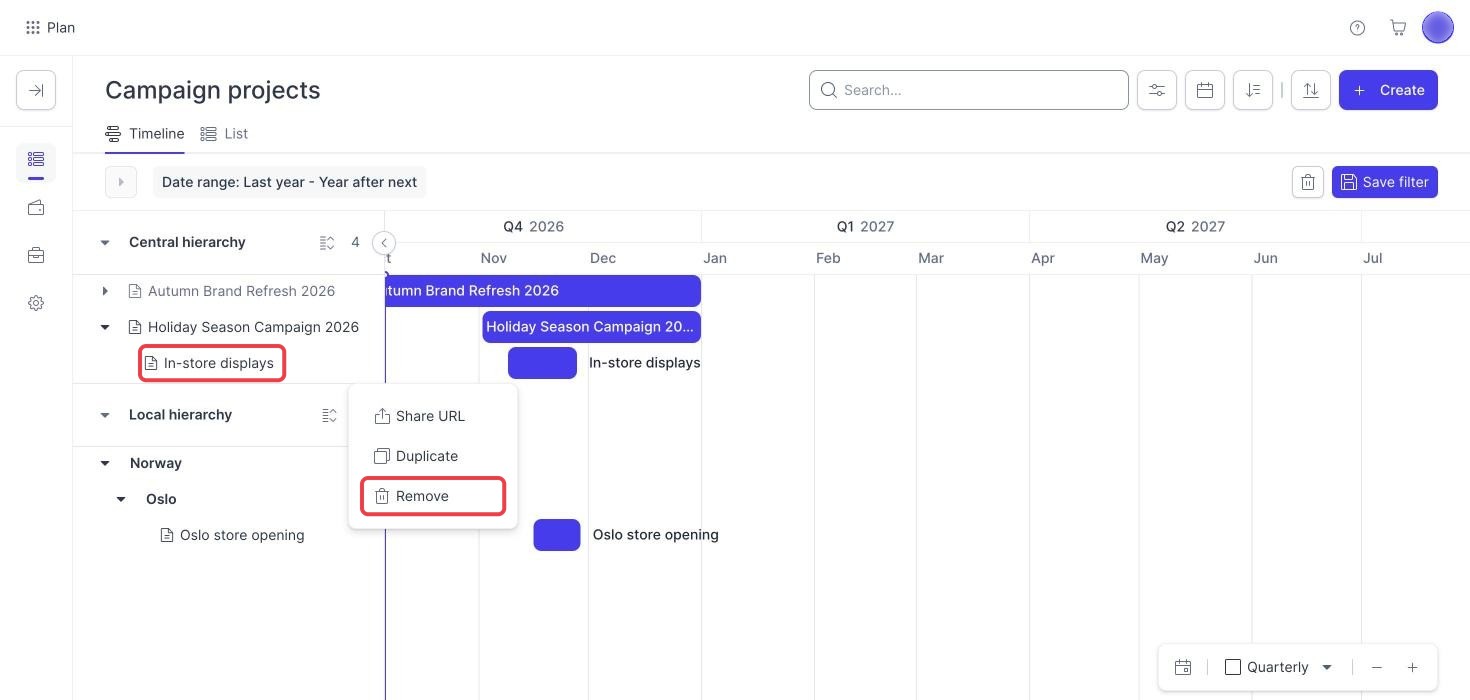Click the Q2 2027 timeline header
The height and width of the screenshot is (700, 1470).
1194,227
